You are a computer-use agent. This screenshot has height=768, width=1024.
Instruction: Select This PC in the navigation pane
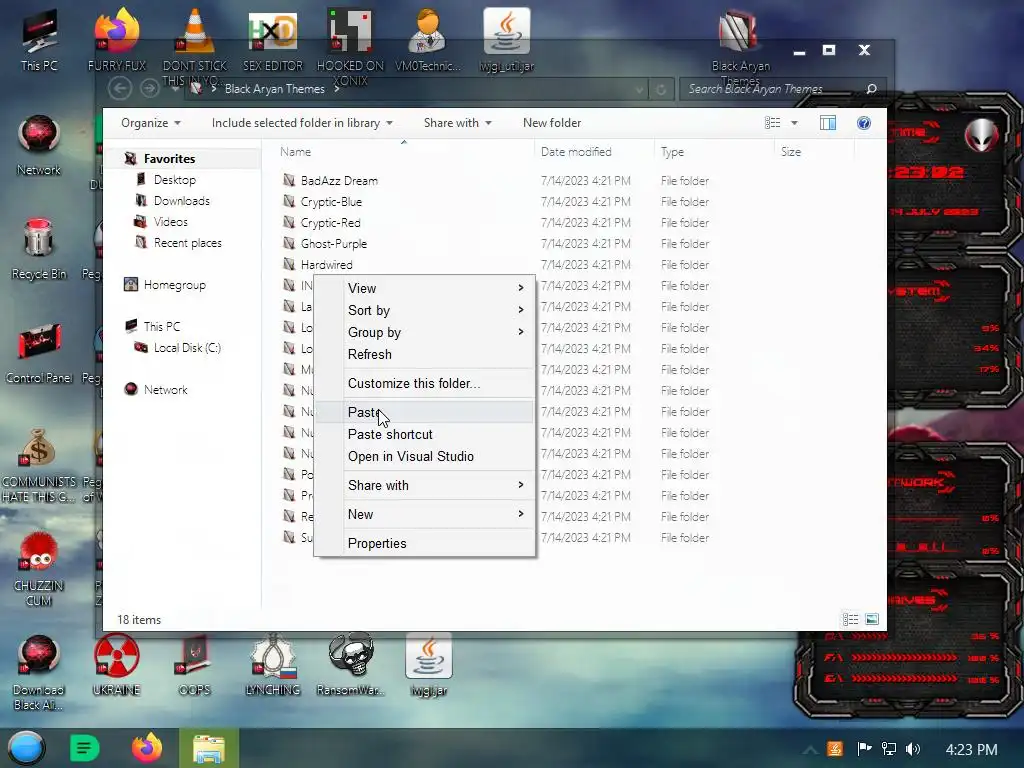click(161, 326)
